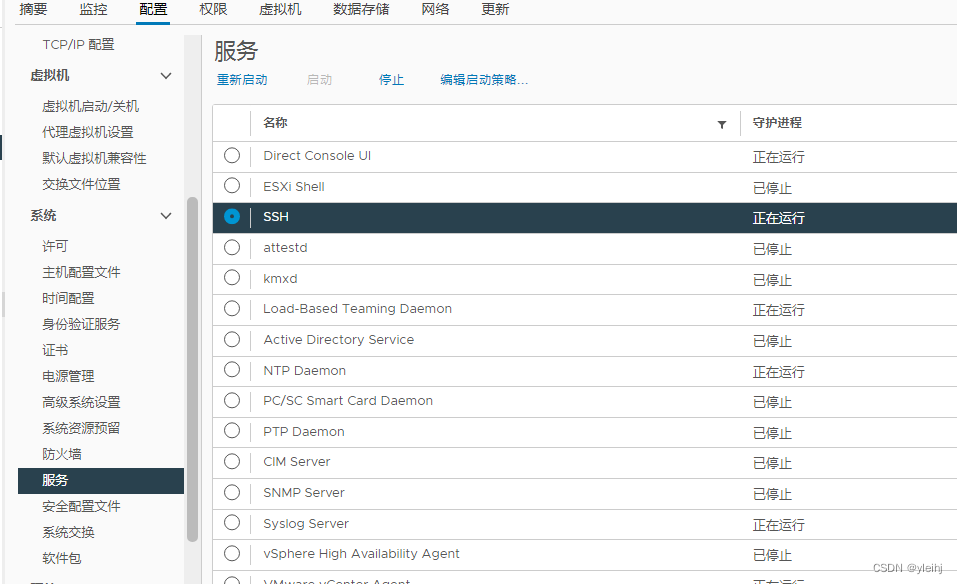Open 系统交换

tap(68, 532)
